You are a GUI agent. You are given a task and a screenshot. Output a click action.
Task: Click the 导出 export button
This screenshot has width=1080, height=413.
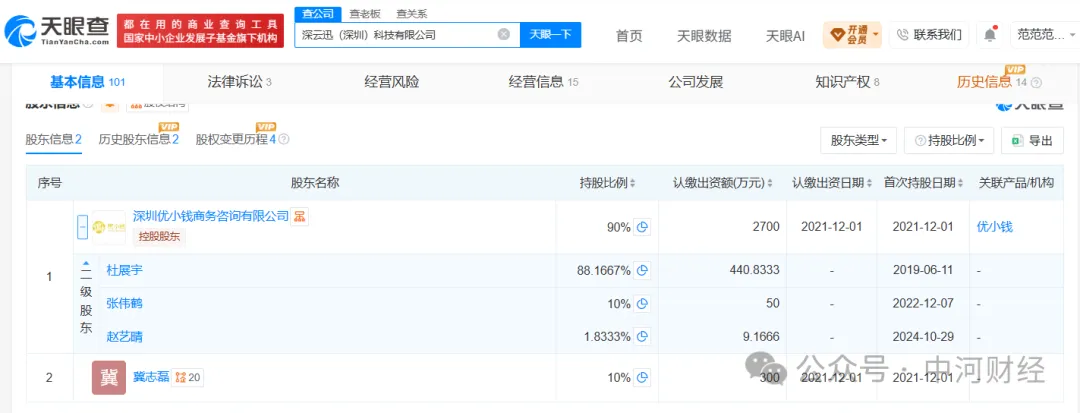(x=1032, y=140)
